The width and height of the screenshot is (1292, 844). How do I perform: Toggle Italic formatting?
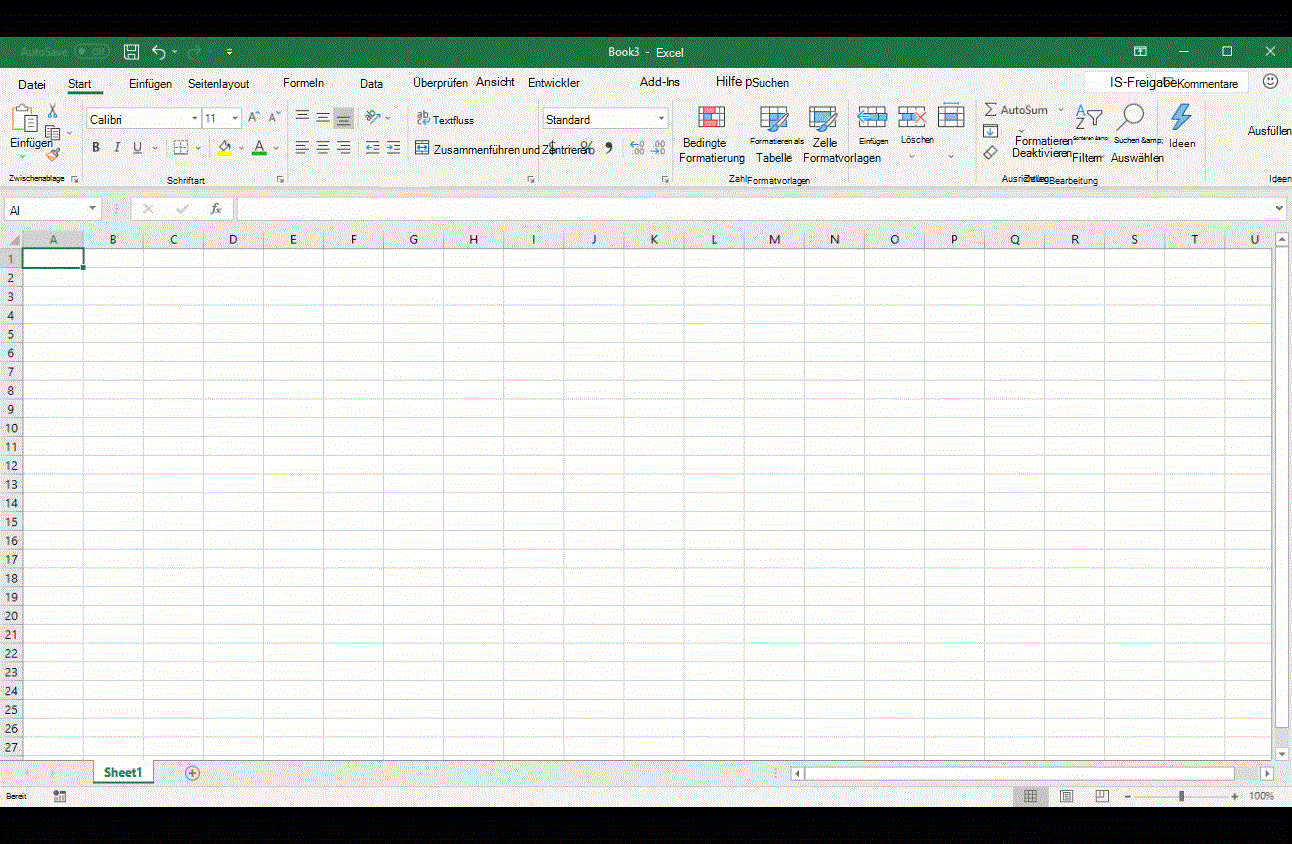(x=116, y=148)
